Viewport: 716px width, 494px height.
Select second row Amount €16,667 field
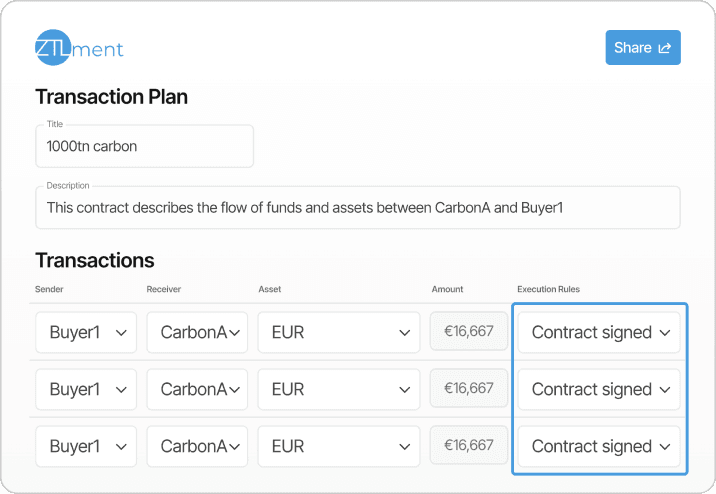pos(468,388)
